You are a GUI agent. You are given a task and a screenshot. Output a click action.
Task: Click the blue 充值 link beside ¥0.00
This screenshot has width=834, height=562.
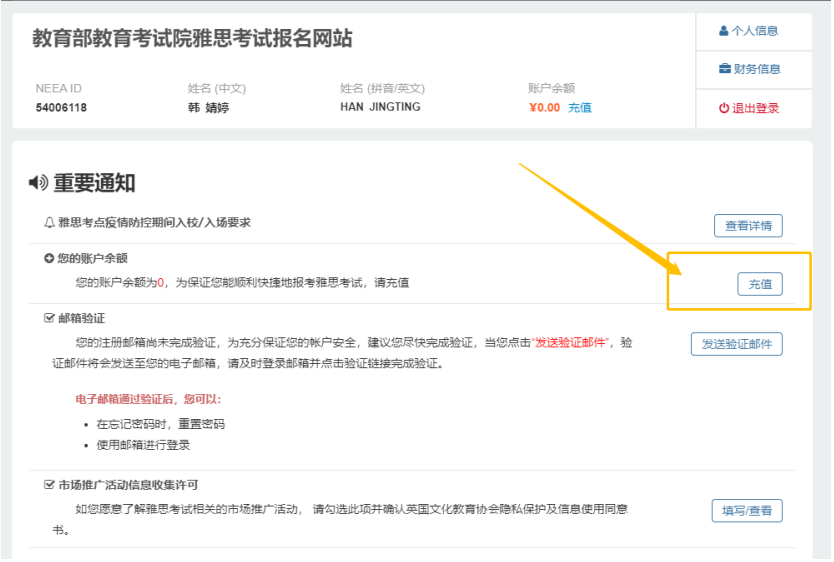pos(580,107)
